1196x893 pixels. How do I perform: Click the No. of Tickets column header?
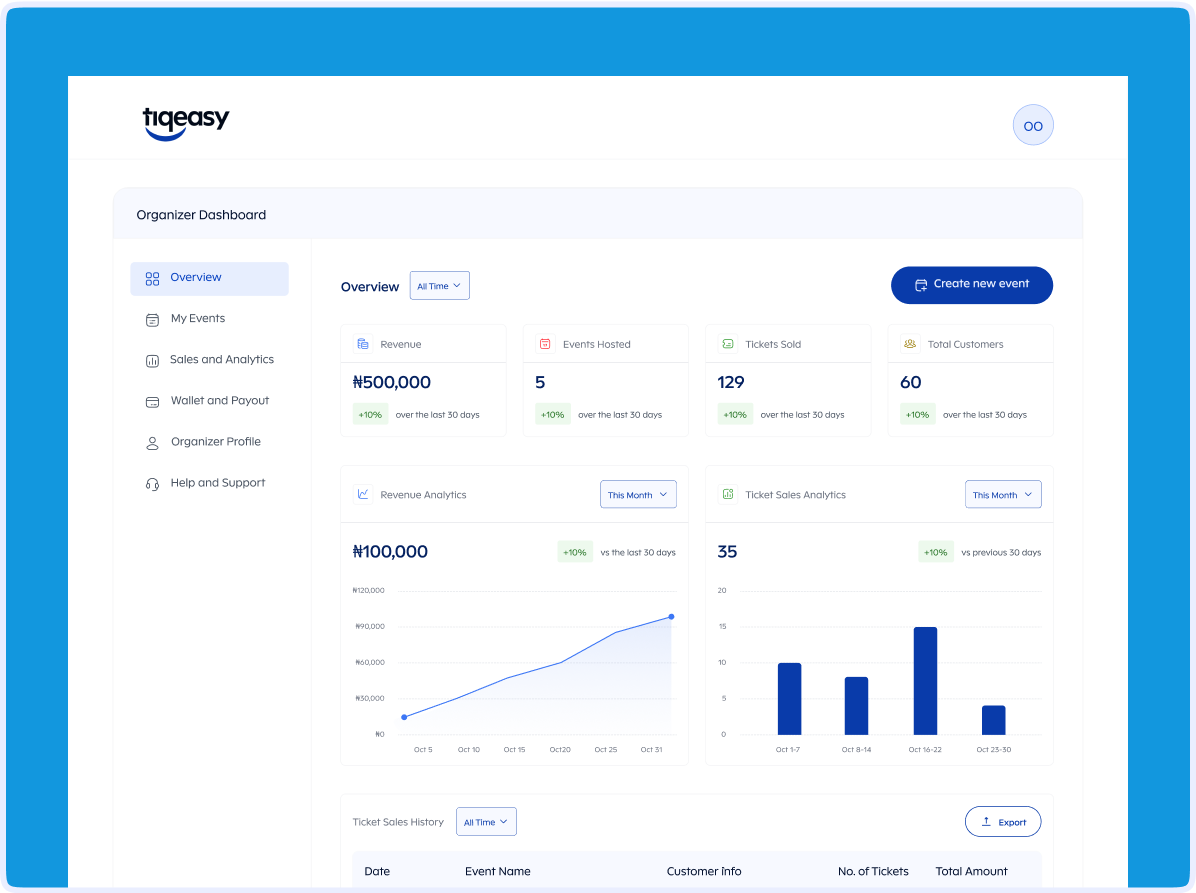(873, 871)
